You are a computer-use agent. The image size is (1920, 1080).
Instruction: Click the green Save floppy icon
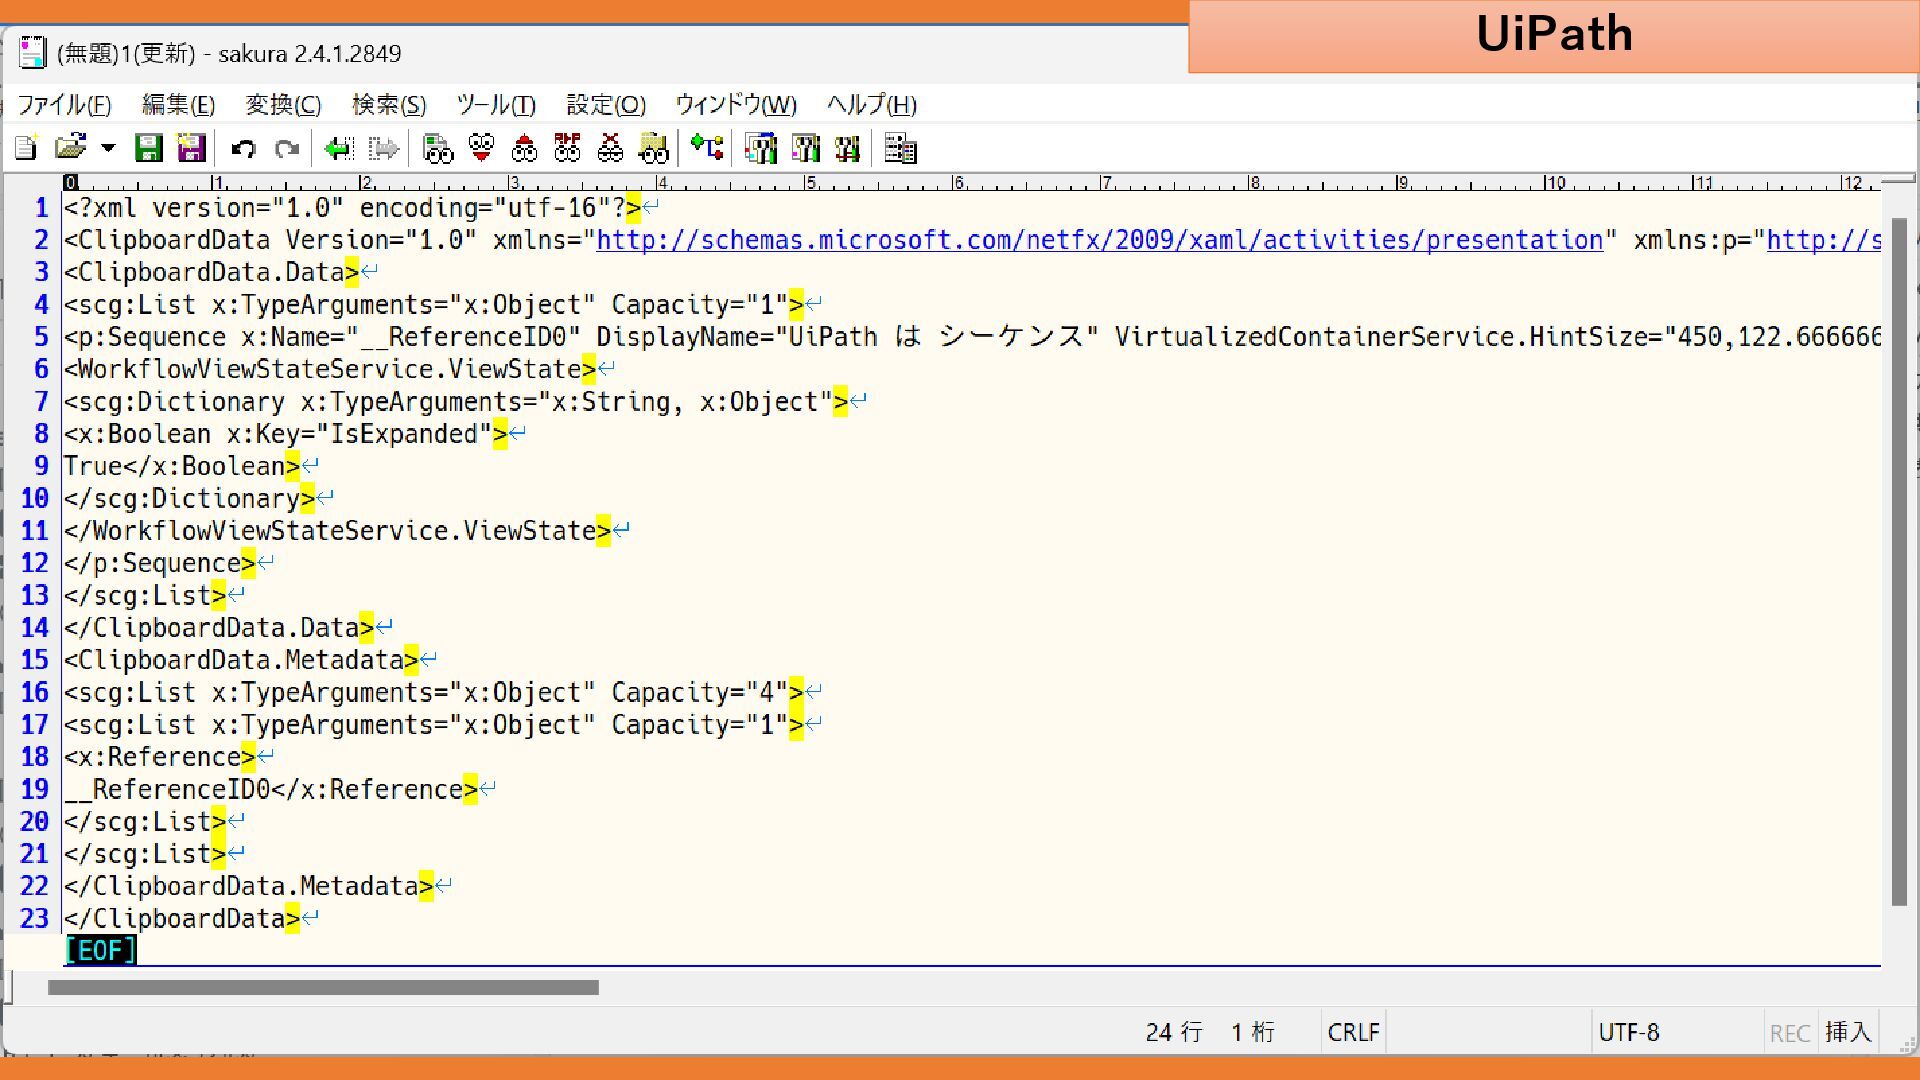(x=149, y=149)
